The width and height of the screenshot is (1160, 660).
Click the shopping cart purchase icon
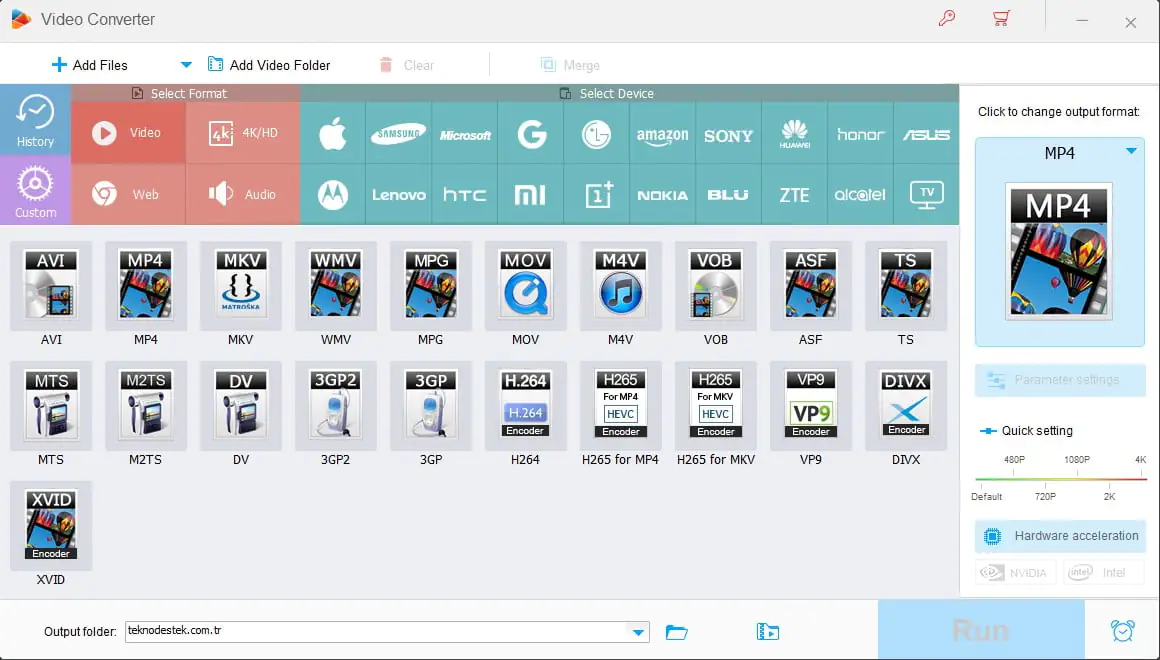click(x=1000, y=19)
